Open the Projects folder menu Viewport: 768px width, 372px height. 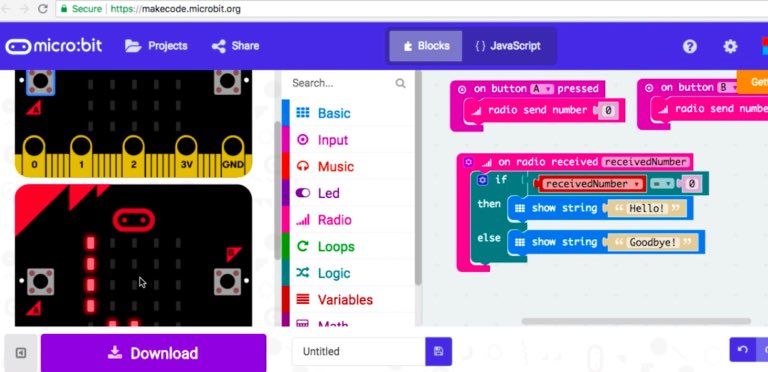click(156, 46)
